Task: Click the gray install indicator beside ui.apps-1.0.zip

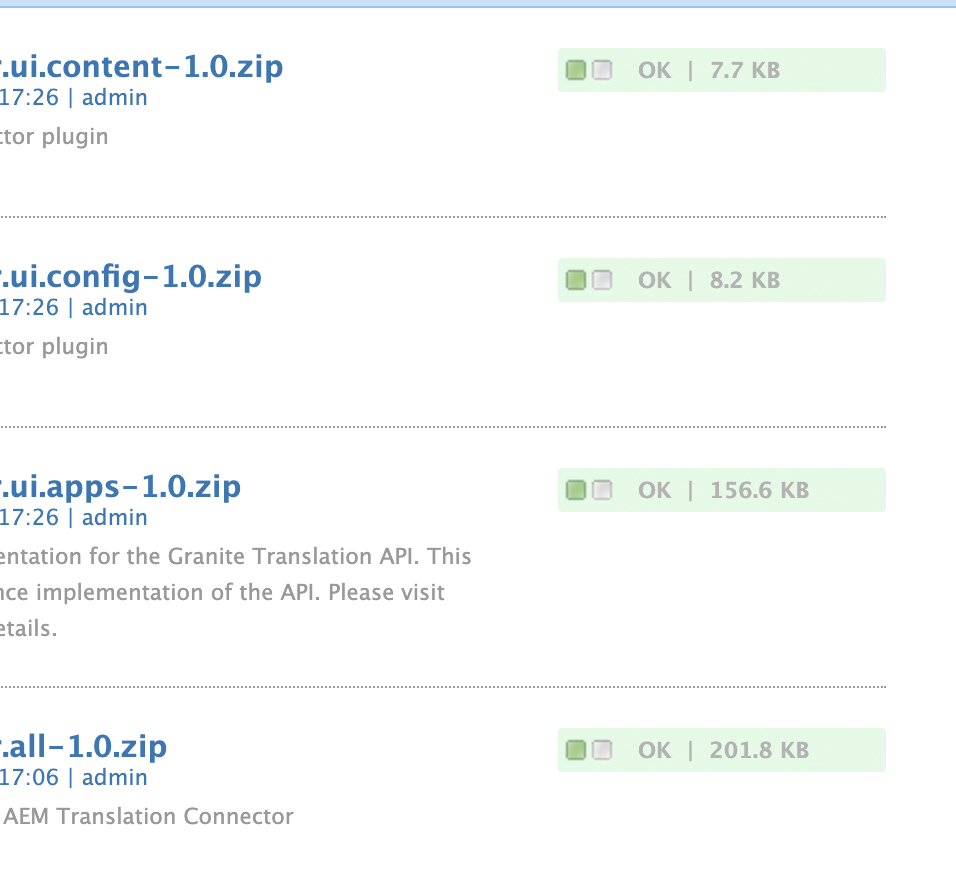Action: click(602, 490)
